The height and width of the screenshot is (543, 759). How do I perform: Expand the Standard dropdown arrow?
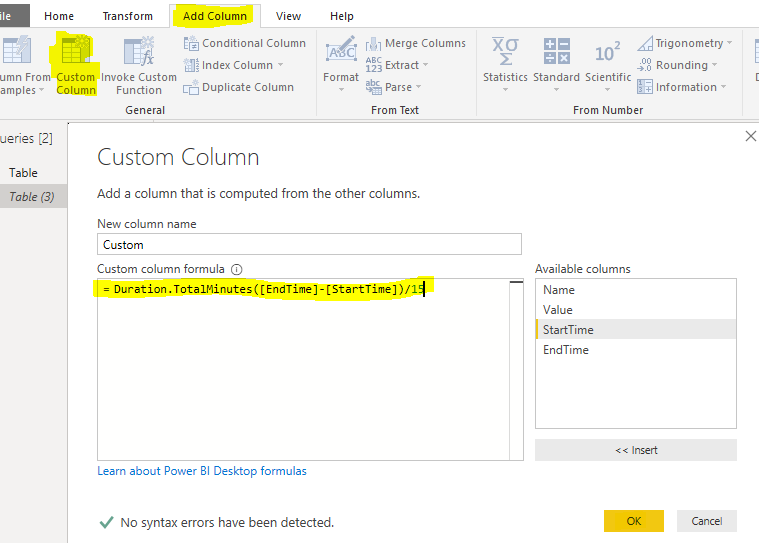coord(557,90)
